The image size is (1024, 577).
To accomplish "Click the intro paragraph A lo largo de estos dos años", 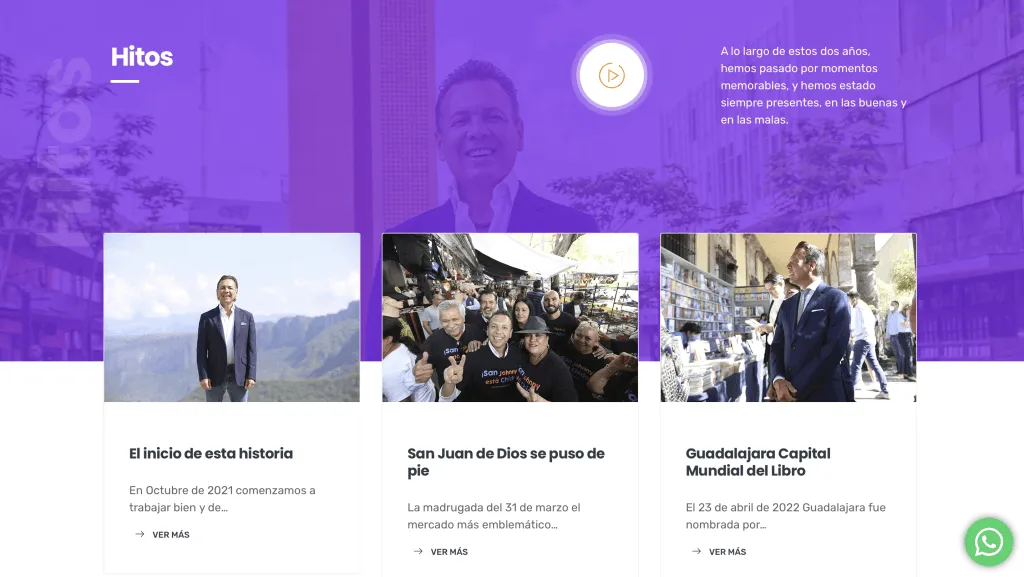I will [x=814, y=86].
